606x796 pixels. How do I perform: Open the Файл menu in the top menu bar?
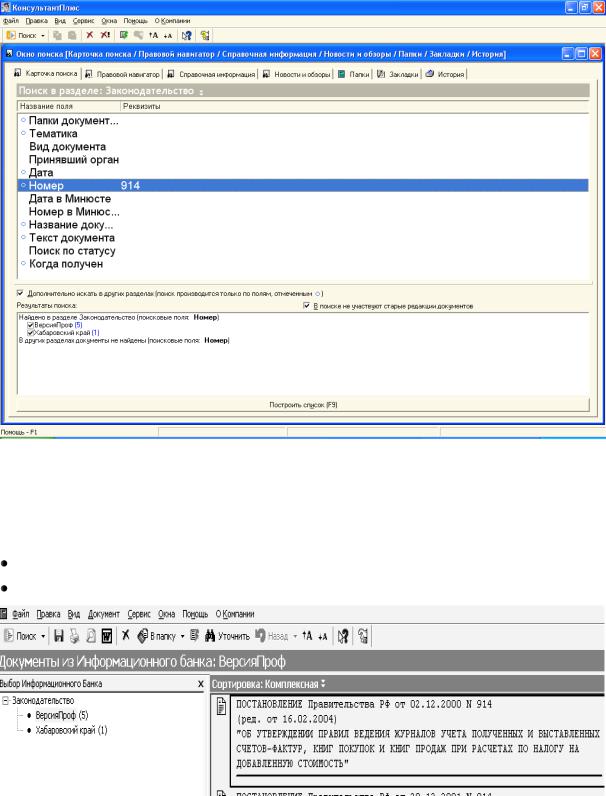[11, 21]
